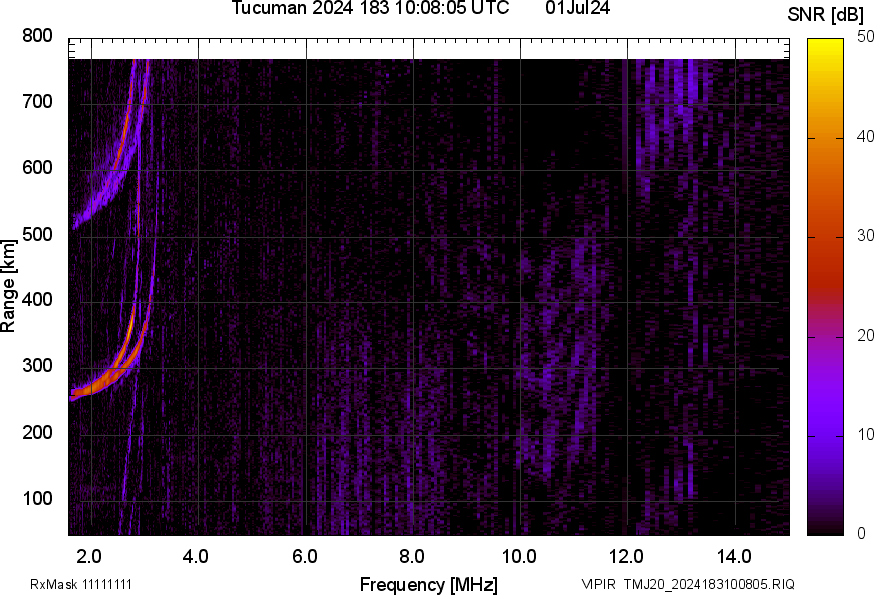Click frequency axis tick '4.0'
The height and width of the screenshot is (595, 874).
(196, 556)
